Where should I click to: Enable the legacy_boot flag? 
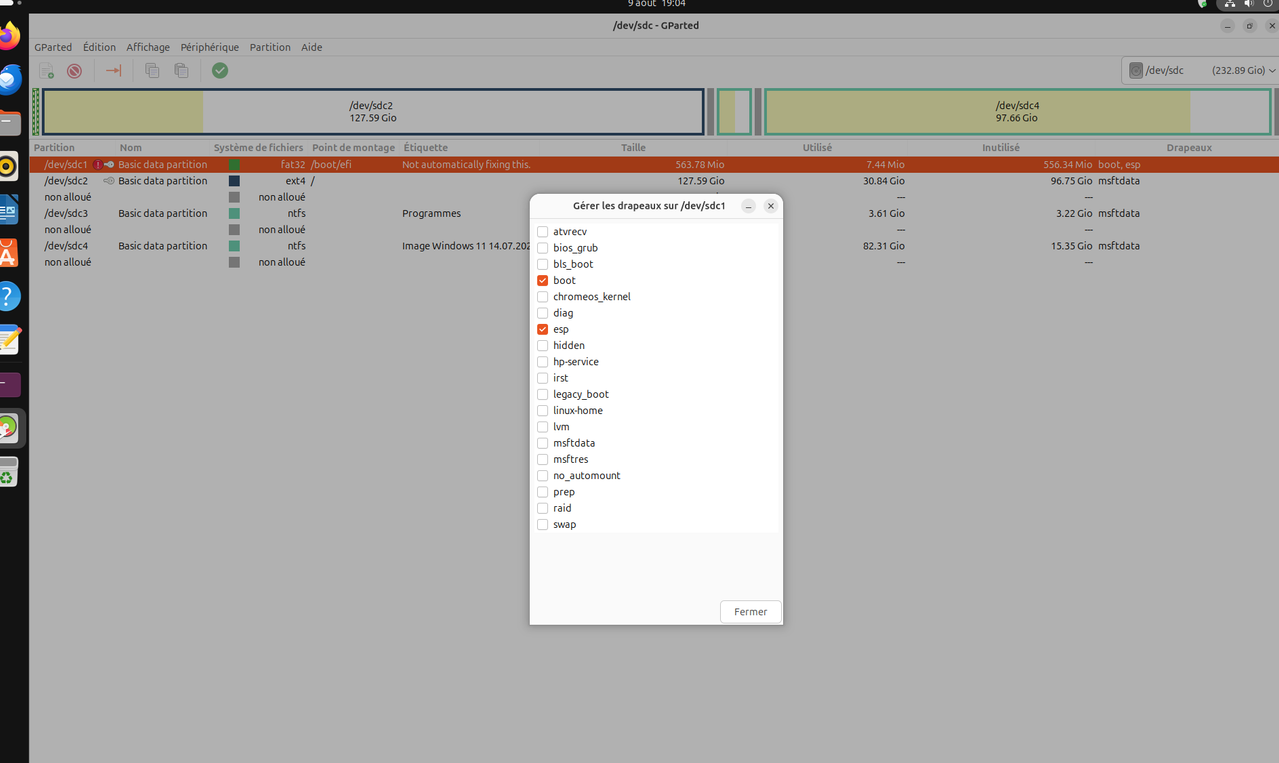pyautogui.click(x=543, y=395)
